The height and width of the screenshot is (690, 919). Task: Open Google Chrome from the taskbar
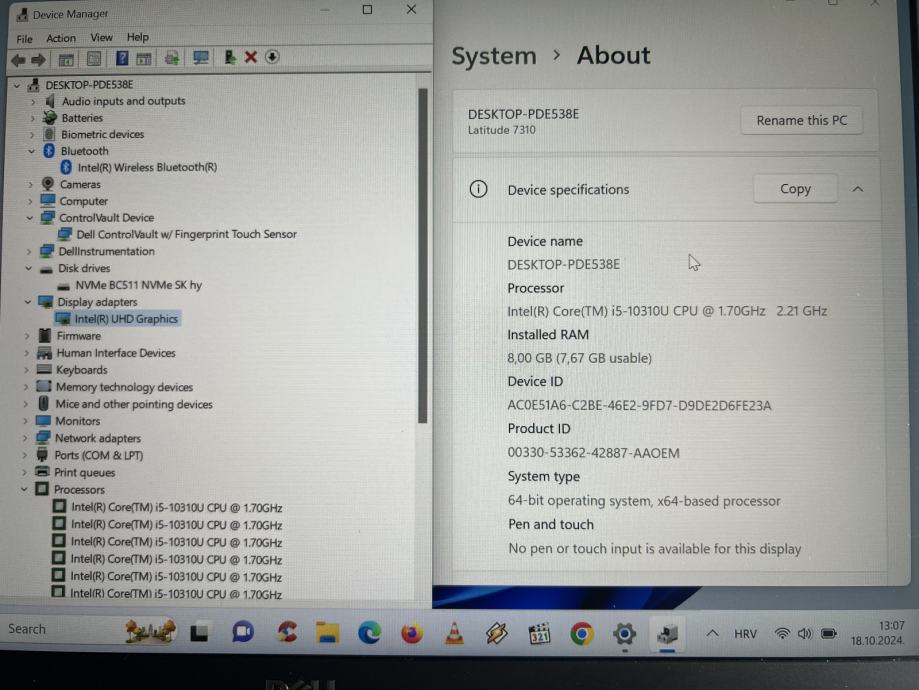(582, 634)
